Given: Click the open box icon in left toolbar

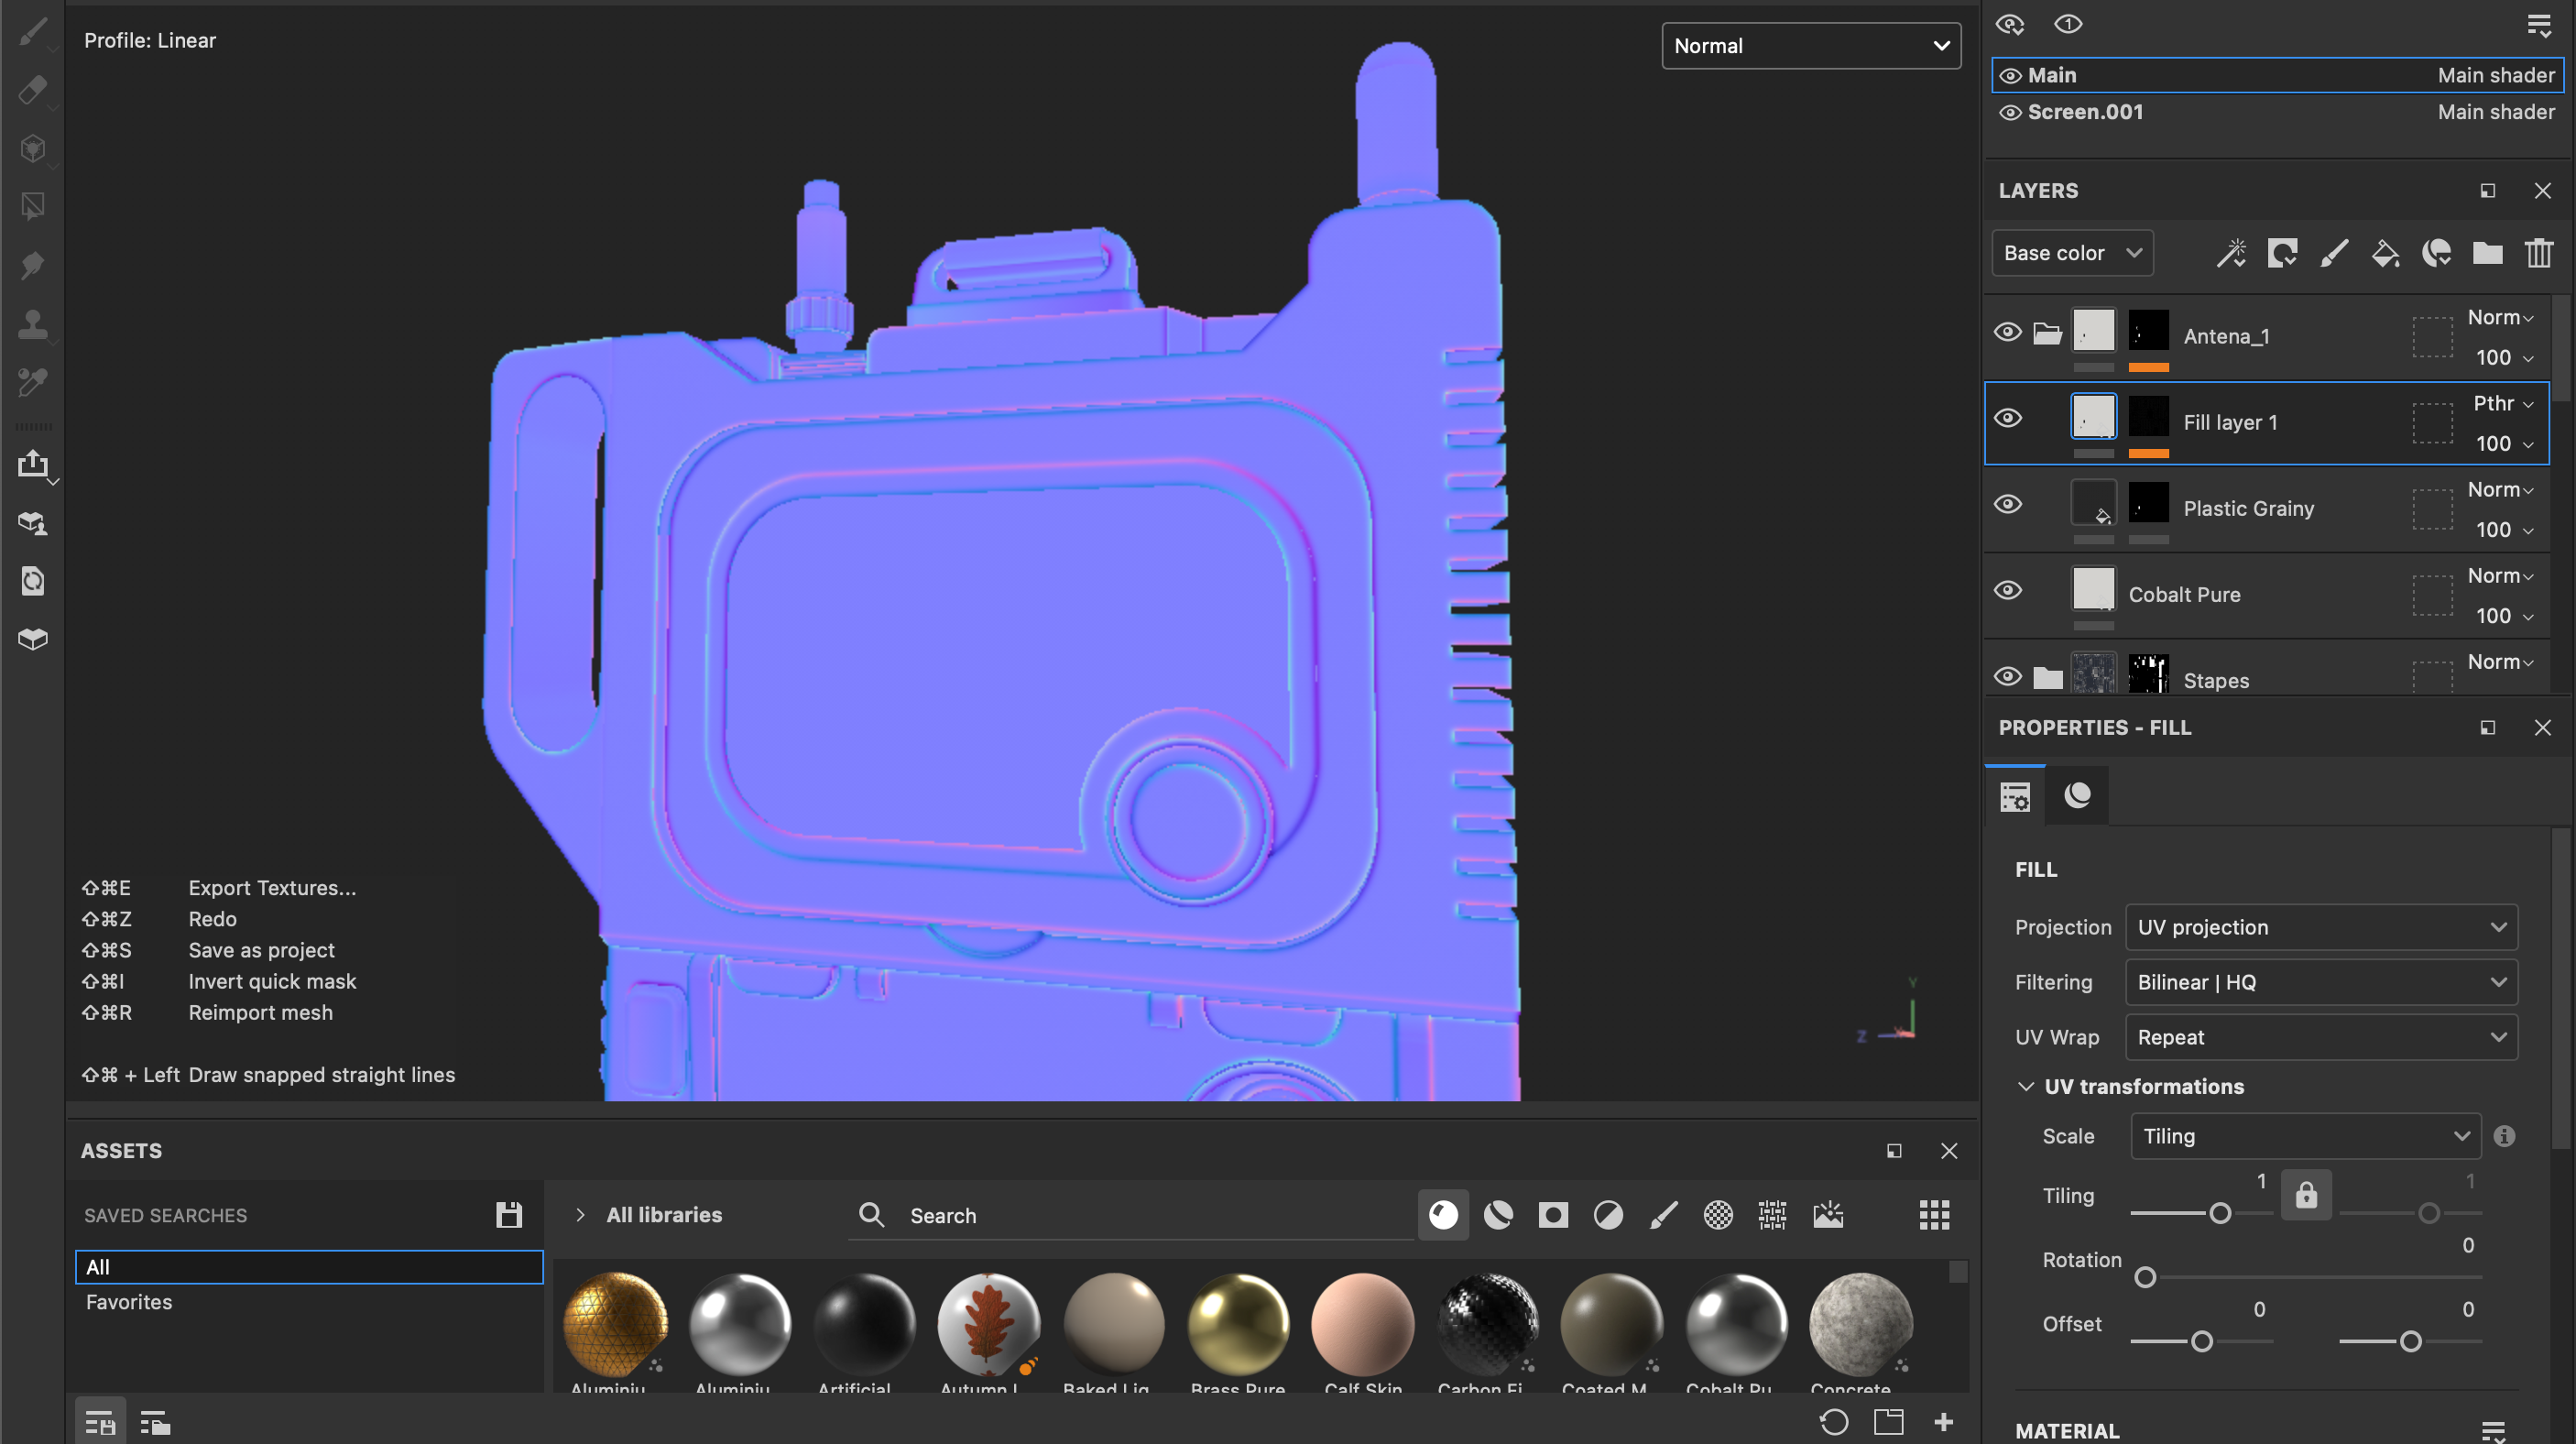Looking at the screenshot, I should point(32,639).
